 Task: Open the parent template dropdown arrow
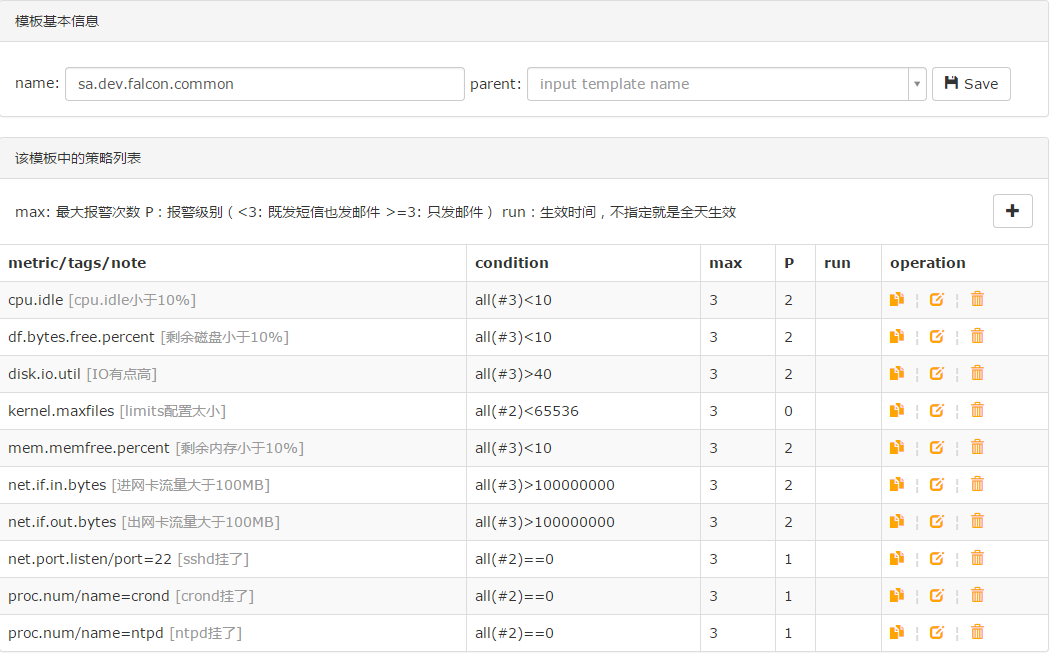coord(917,84)
